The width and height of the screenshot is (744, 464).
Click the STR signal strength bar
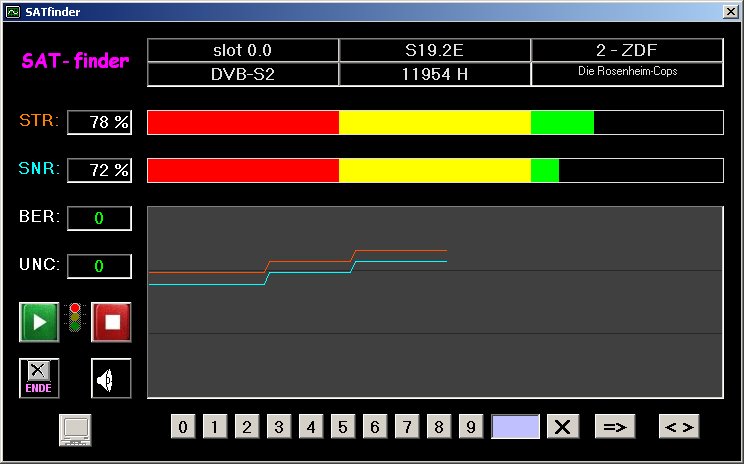point(435,122)
